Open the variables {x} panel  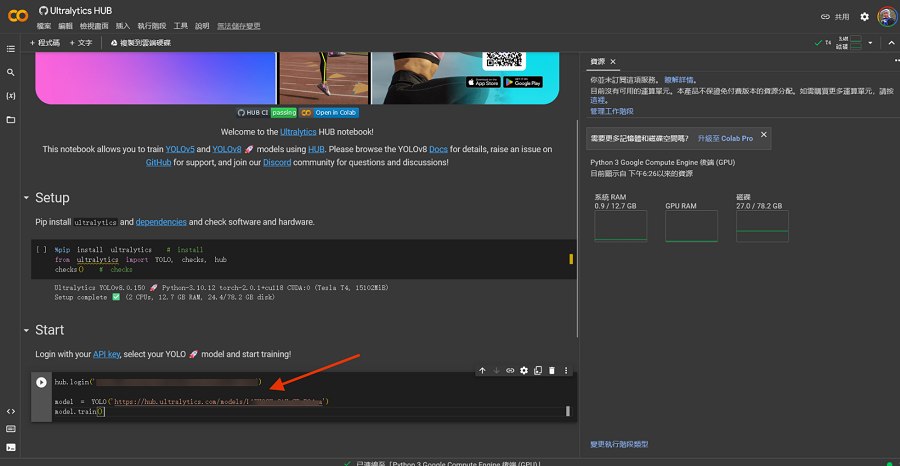coord(11,96)
